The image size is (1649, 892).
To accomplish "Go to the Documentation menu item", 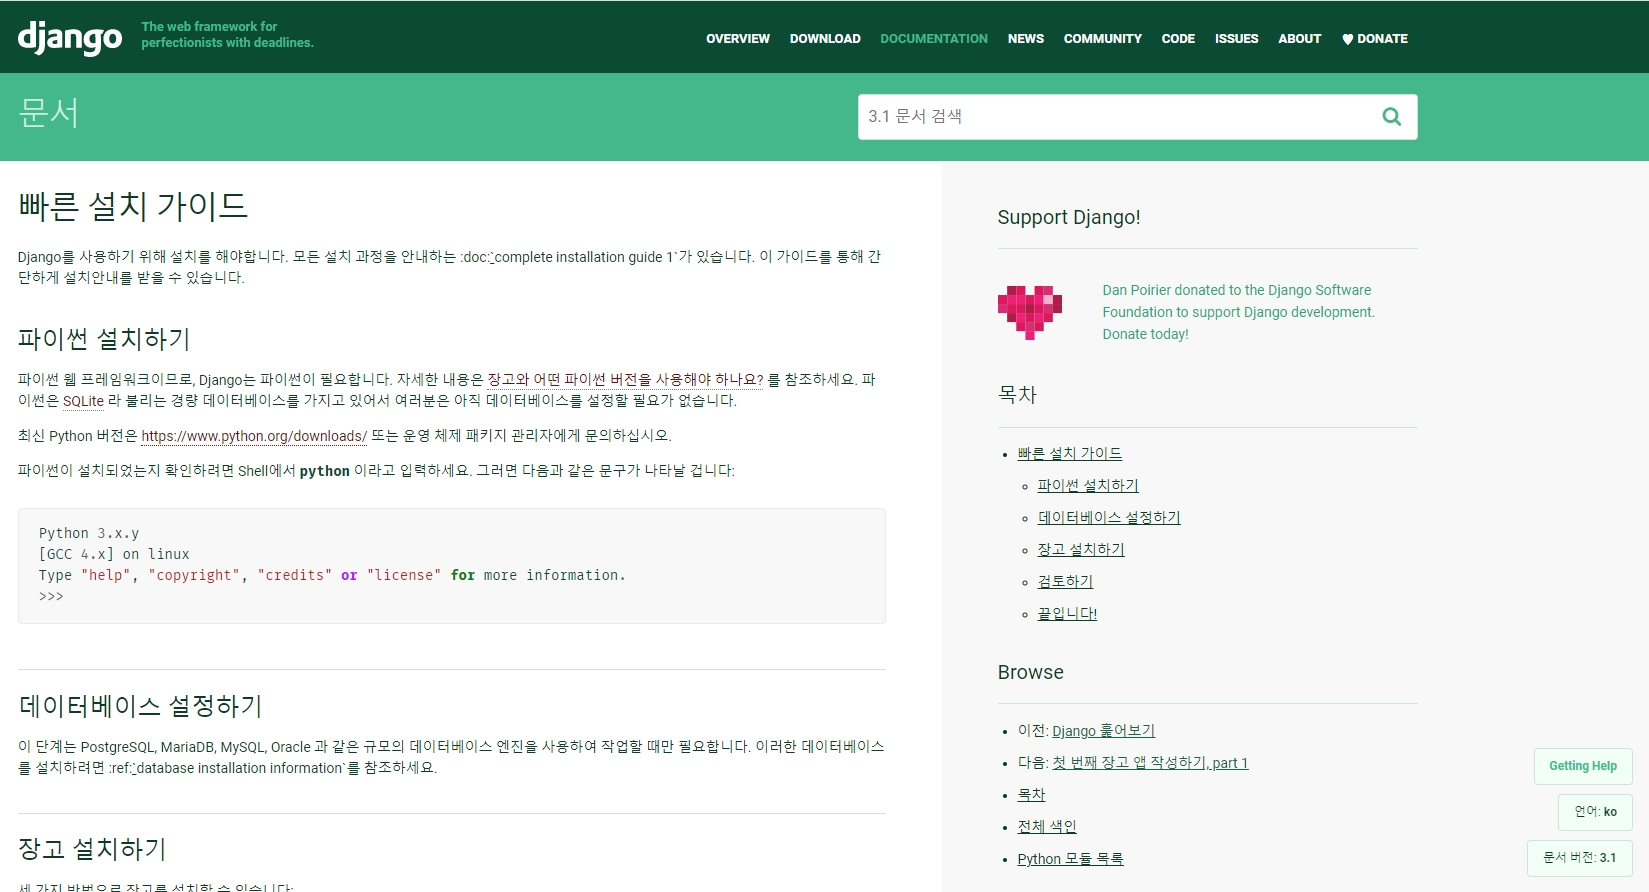I will tap(934, 39).
